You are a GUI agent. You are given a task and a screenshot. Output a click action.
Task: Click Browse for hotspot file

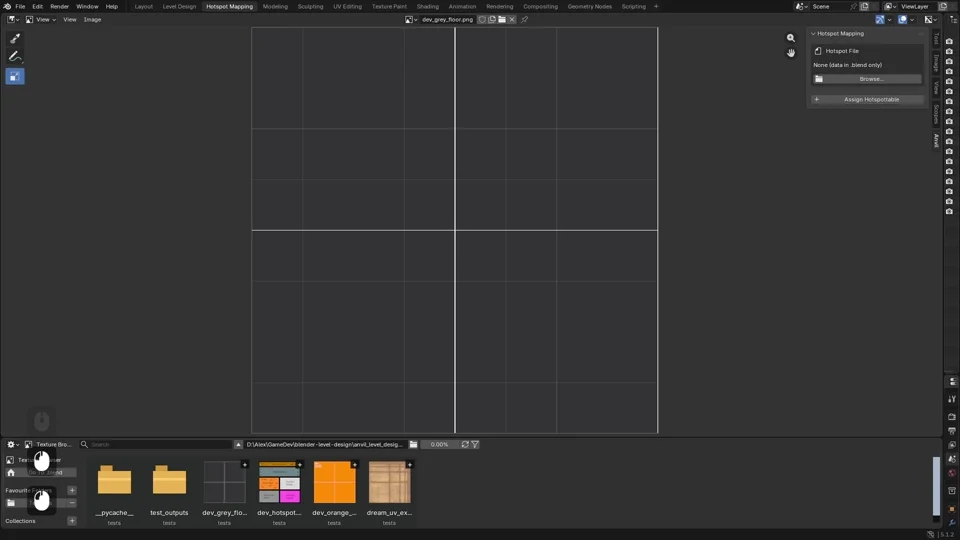click(866, 79)
